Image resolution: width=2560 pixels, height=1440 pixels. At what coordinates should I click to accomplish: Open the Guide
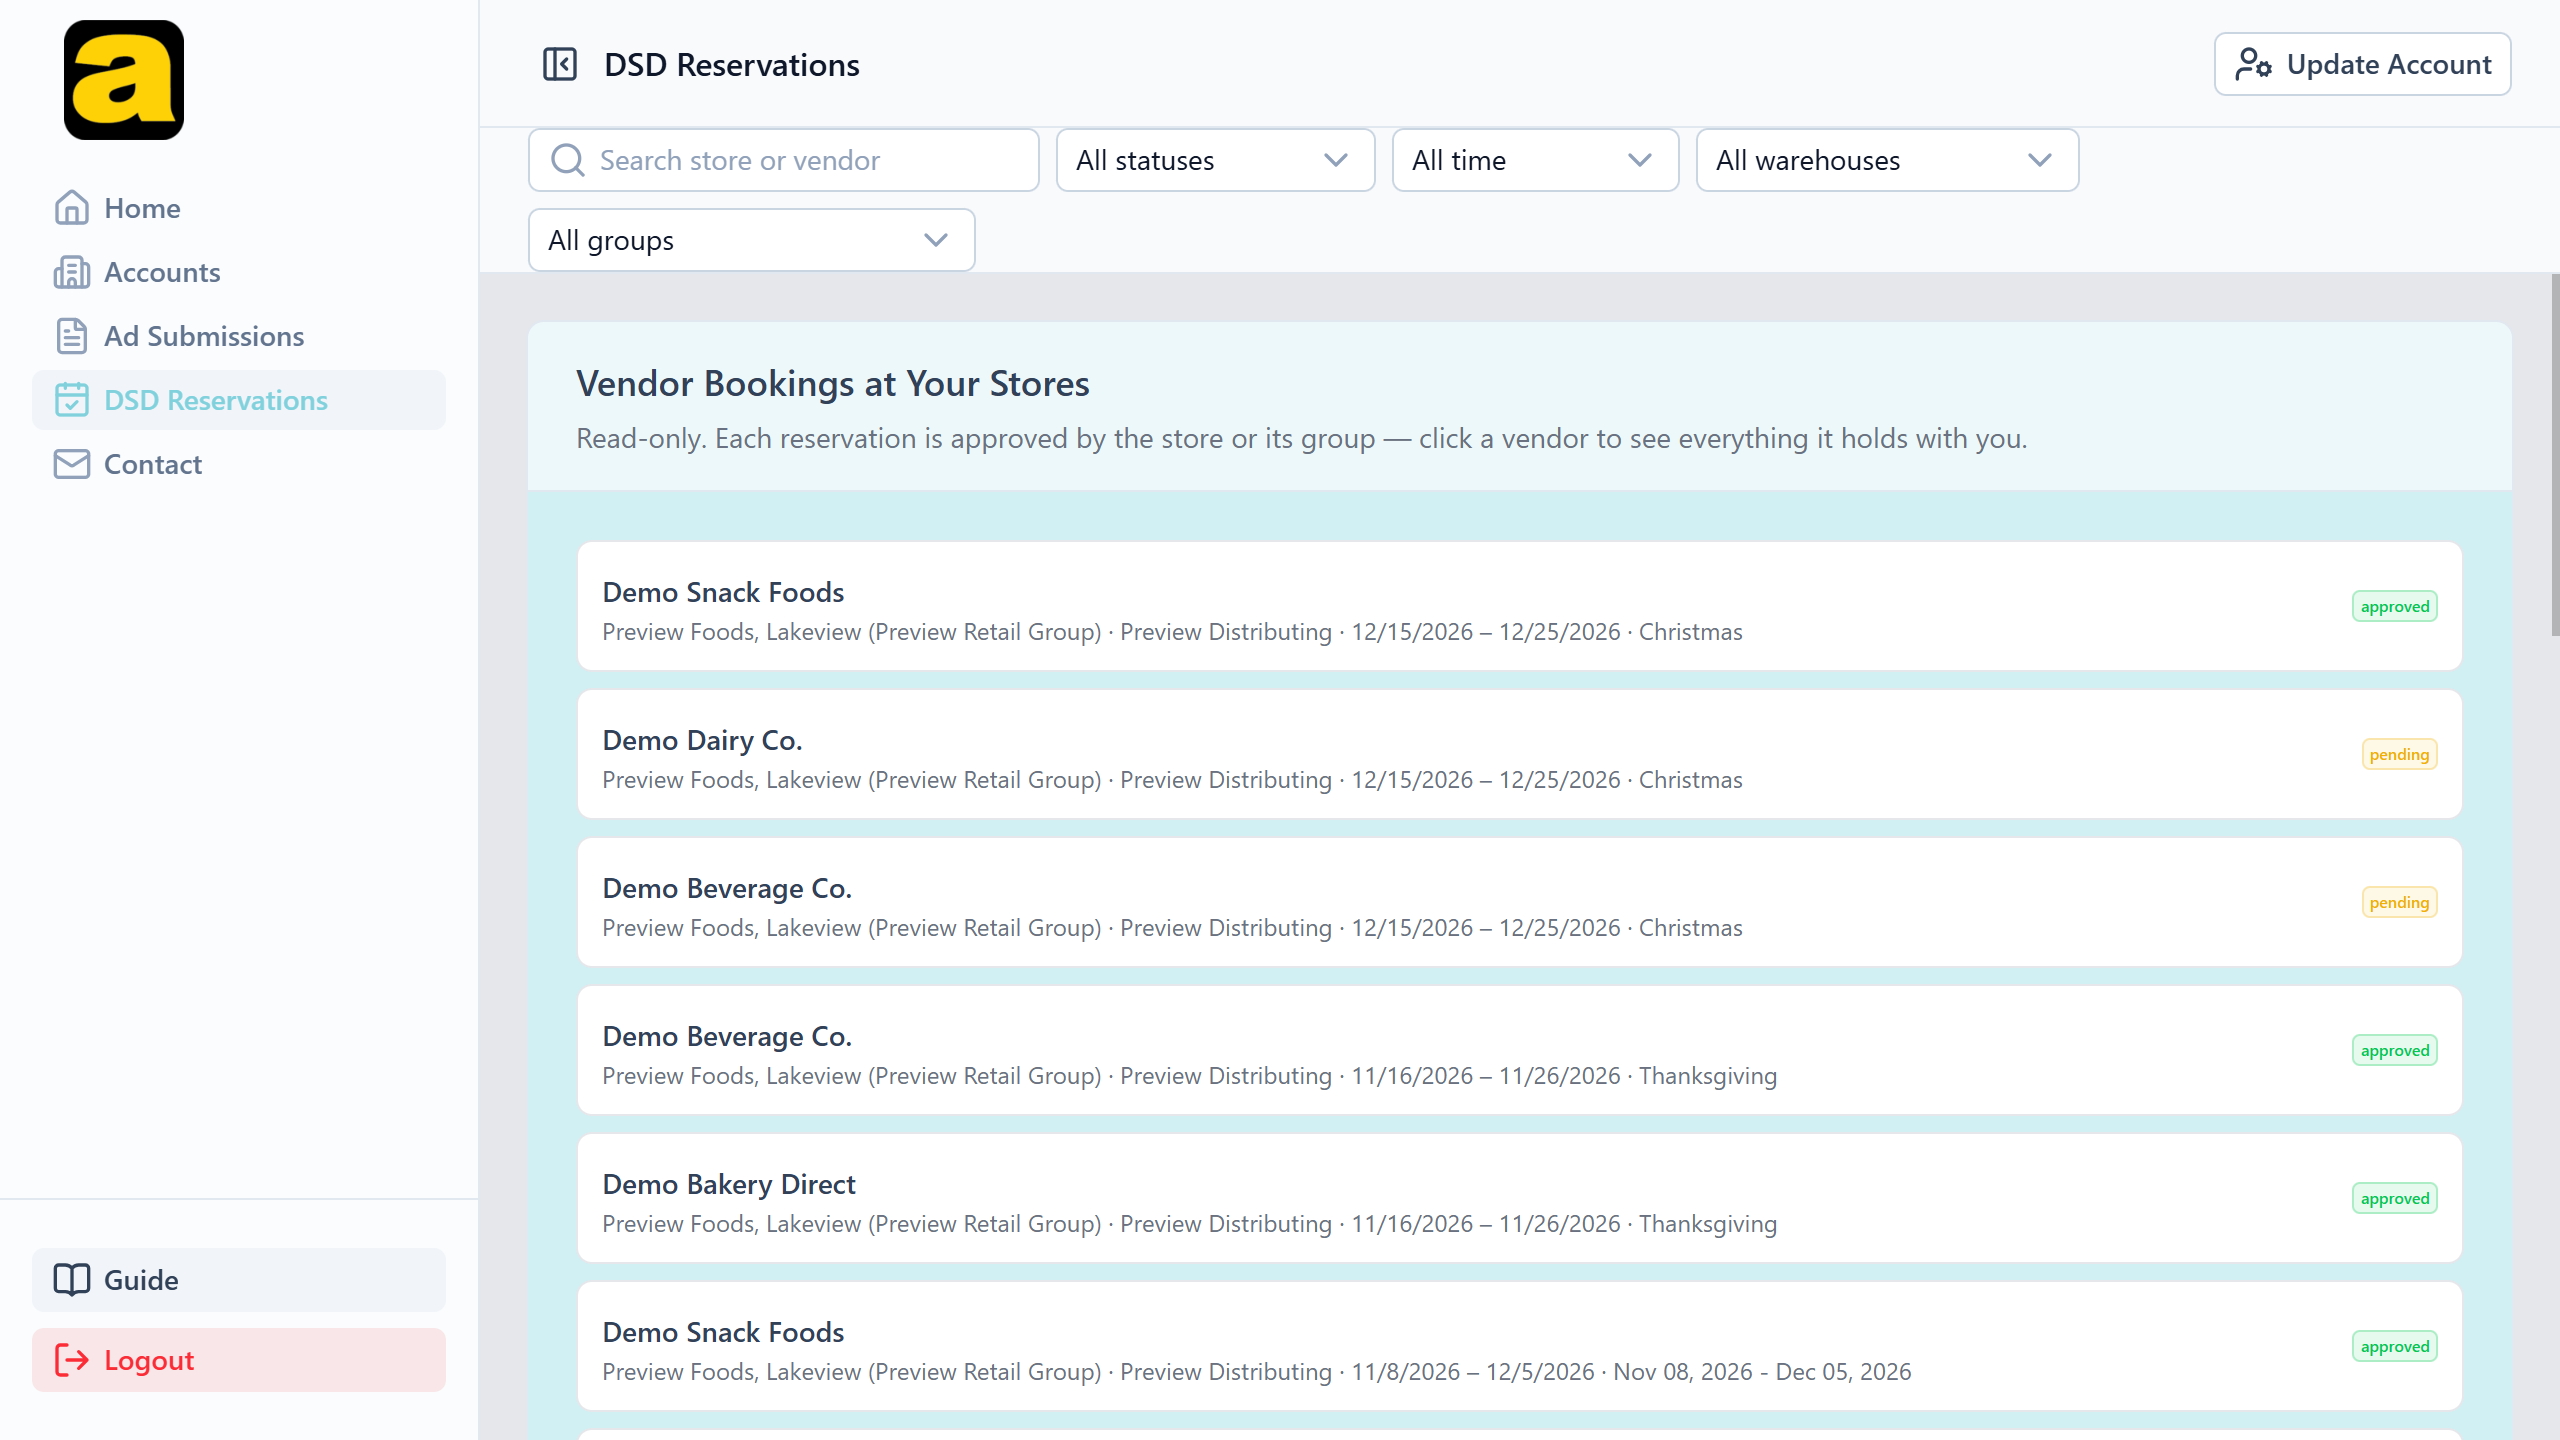(239, 1280)
